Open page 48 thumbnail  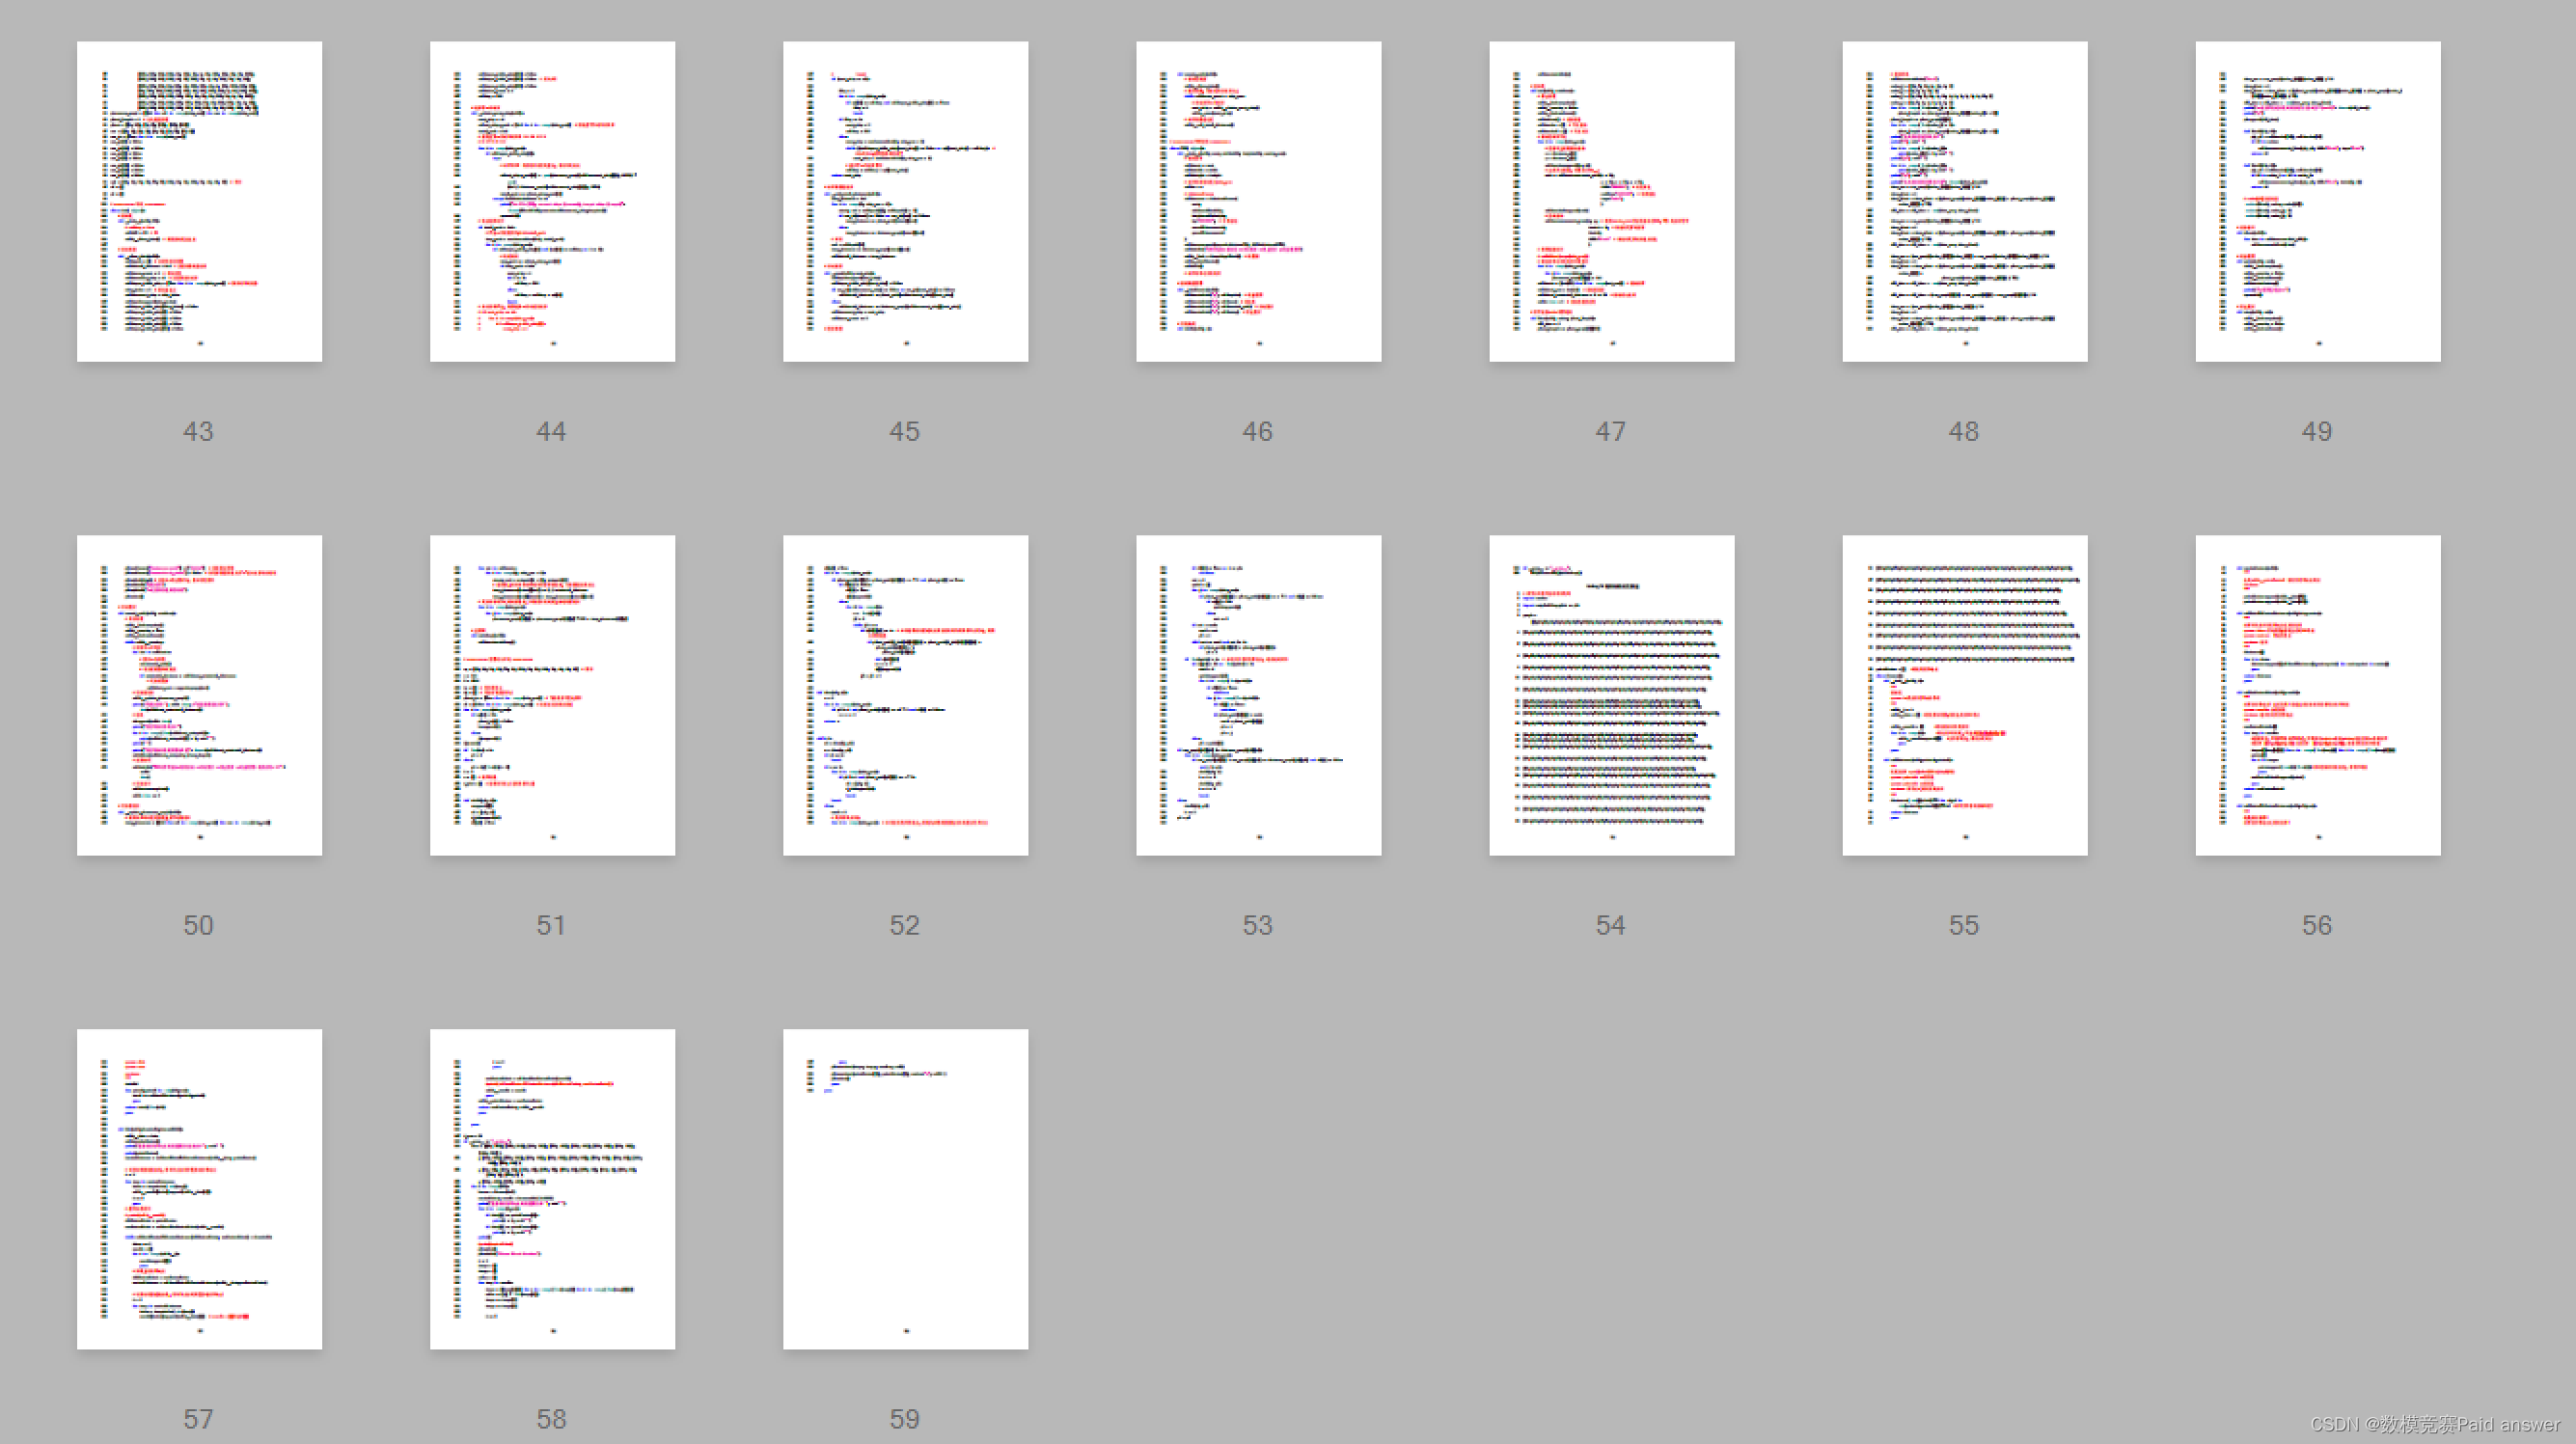[x=1964, y=201]
